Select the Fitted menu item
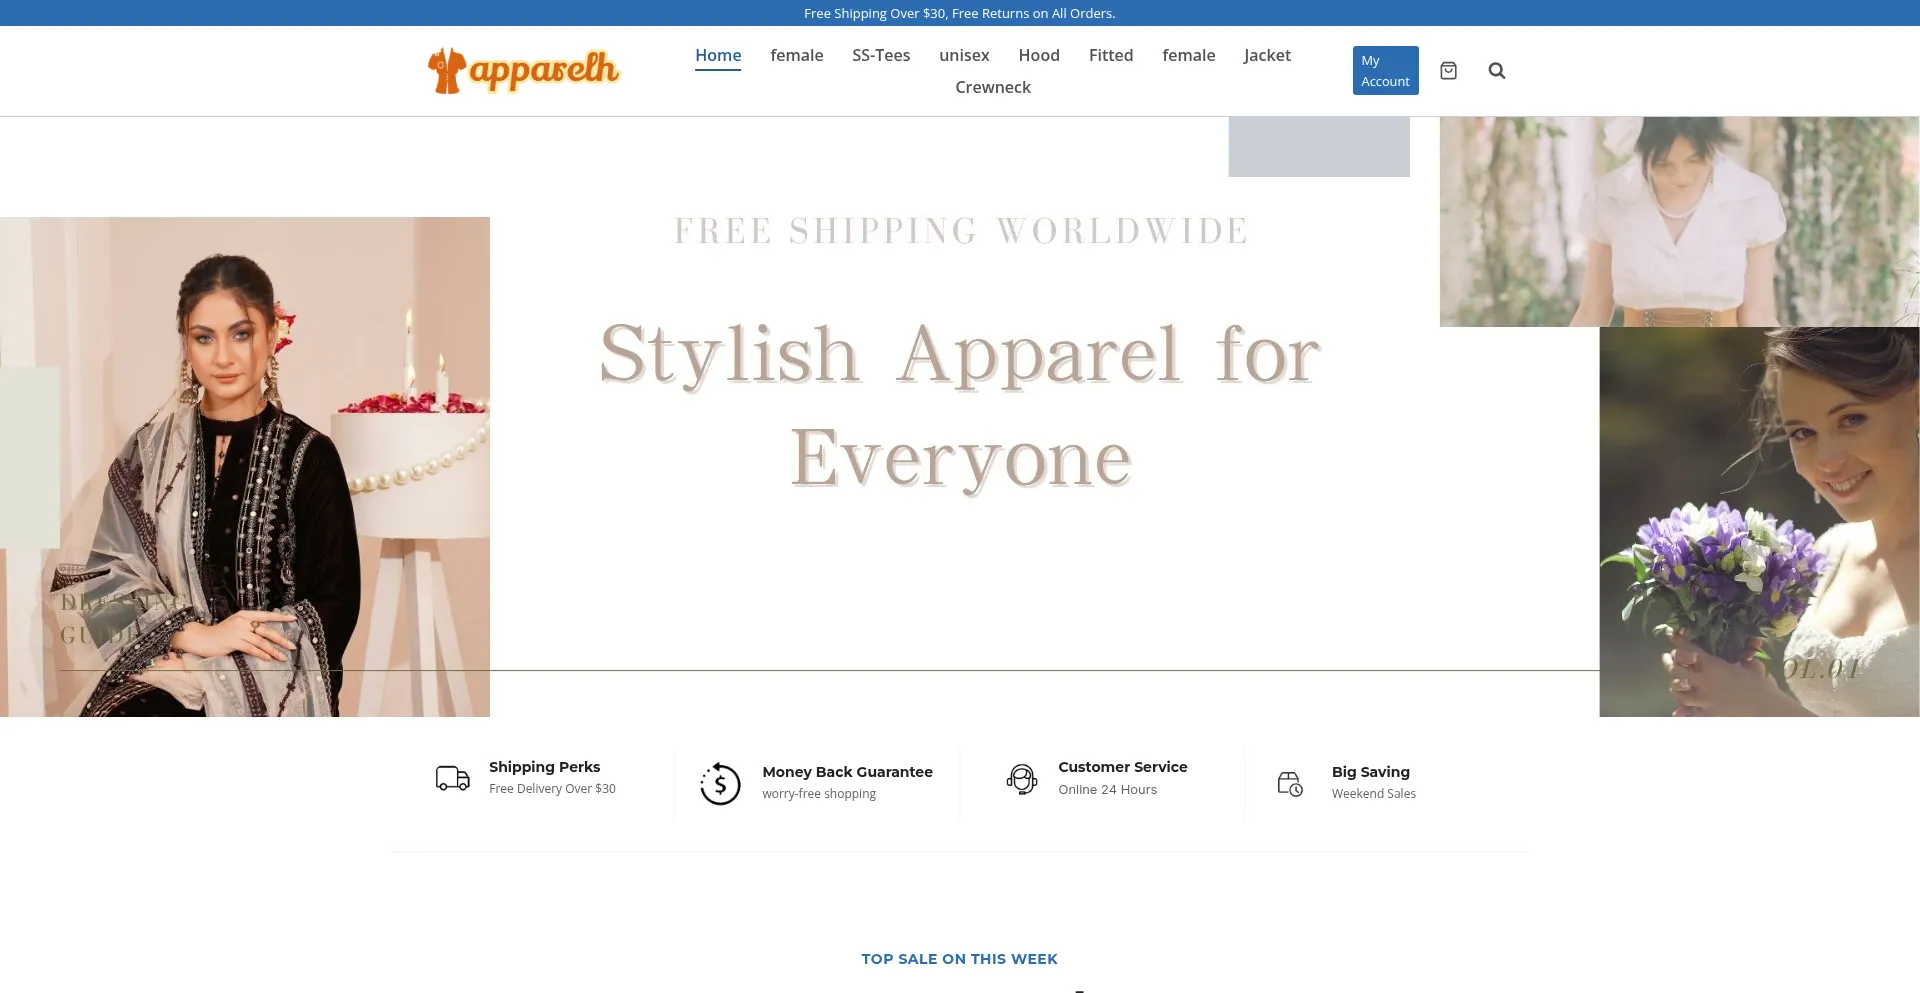The width and height of the screenshot is (1920, 993). (1111, 55)
